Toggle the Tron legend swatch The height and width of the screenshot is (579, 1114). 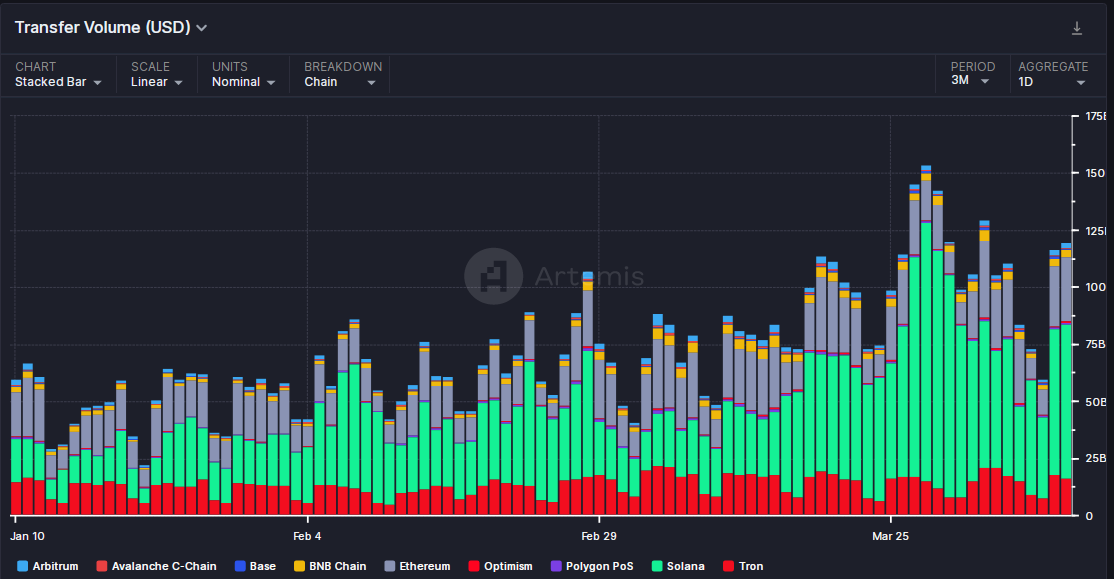(728, 566)
